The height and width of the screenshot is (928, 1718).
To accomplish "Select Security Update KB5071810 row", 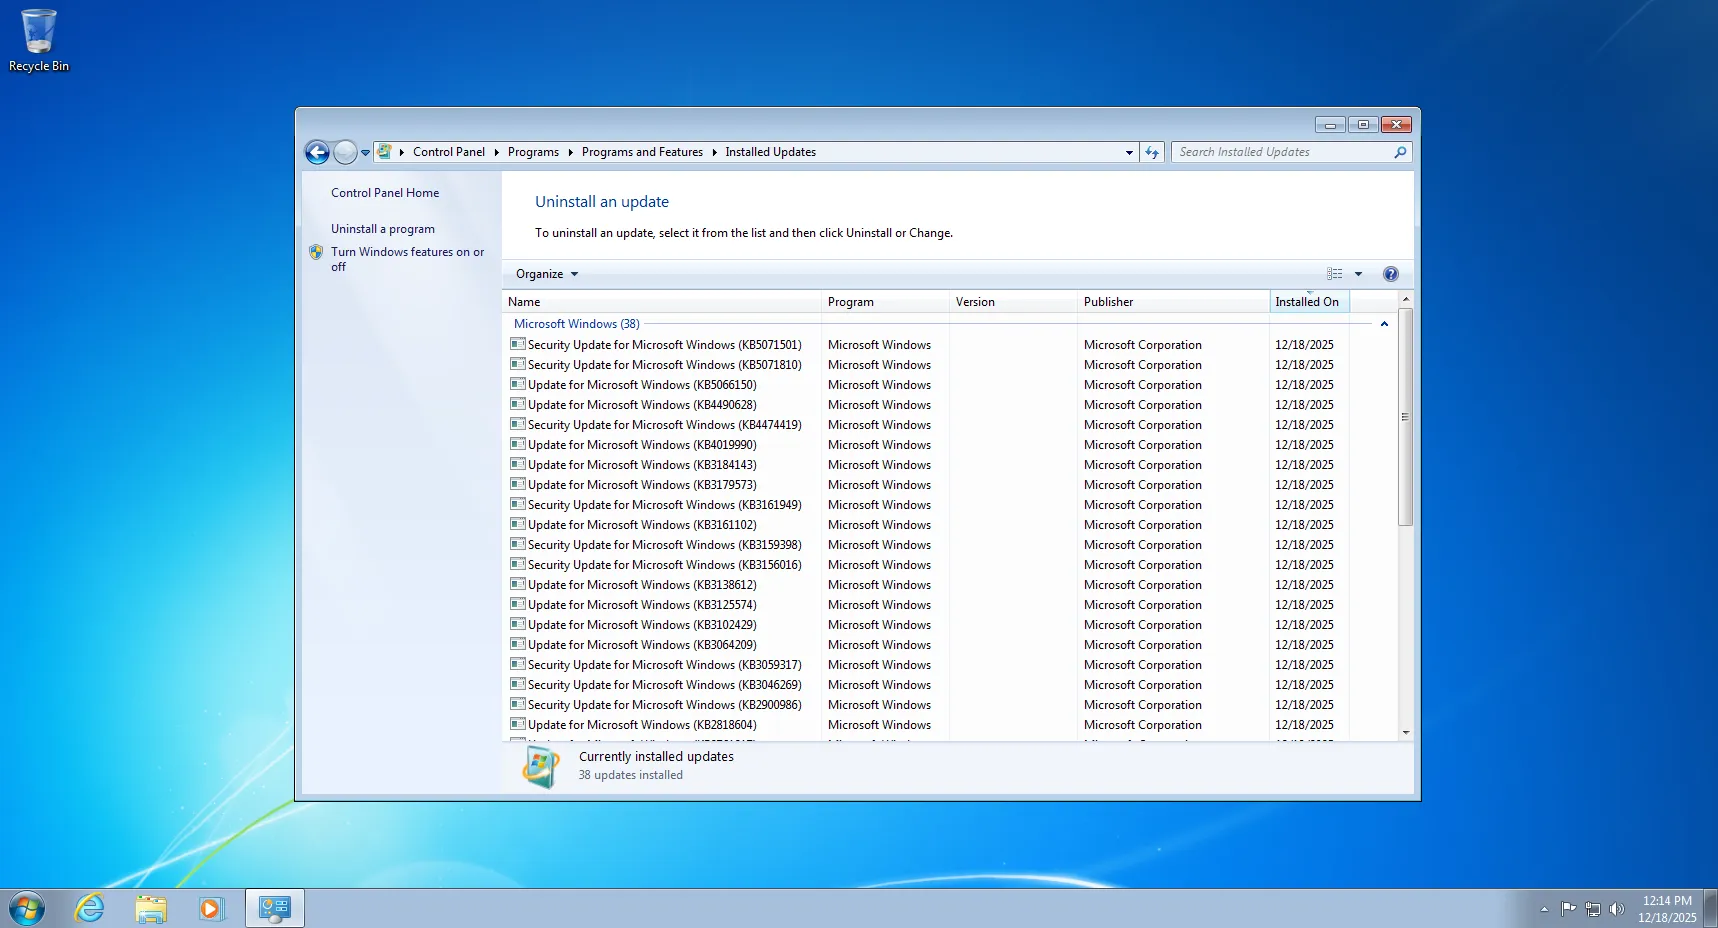I will point(924,365).
